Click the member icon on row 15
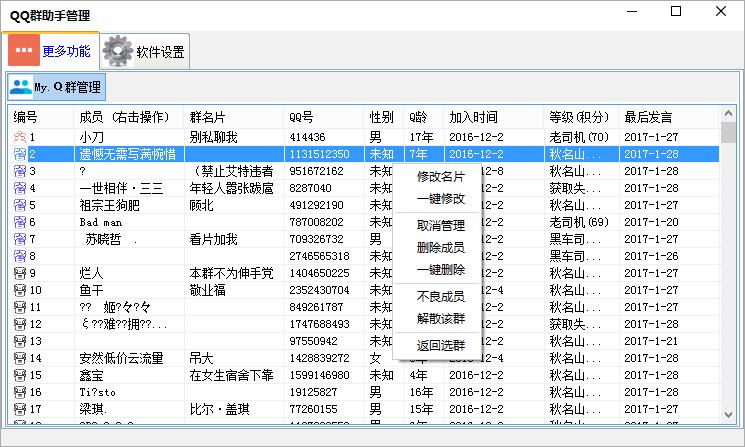 pos(19,375)
